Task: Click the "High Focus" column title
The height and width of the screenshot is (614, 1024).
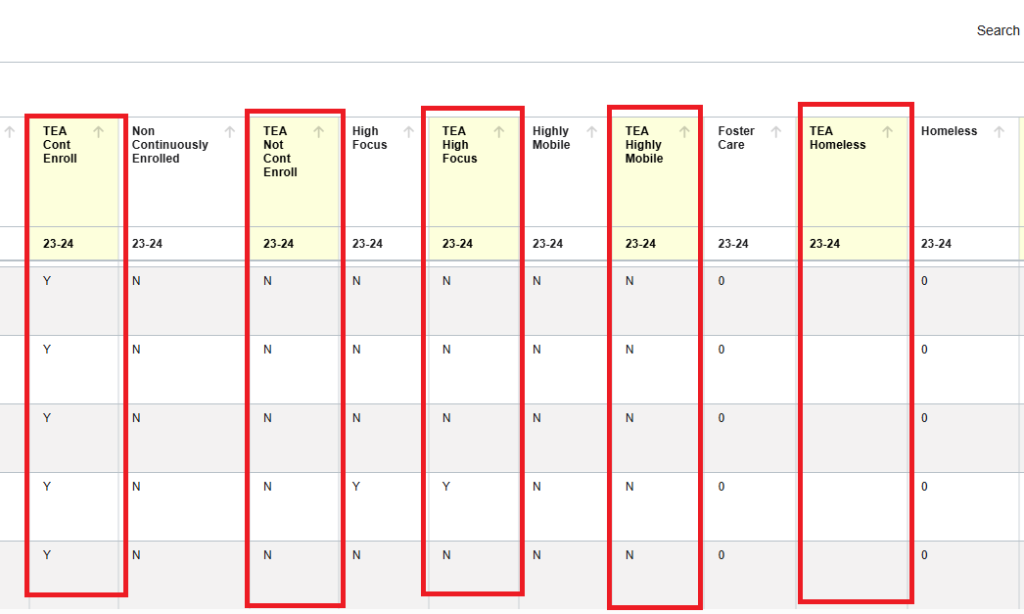Action: click(370, 138)
